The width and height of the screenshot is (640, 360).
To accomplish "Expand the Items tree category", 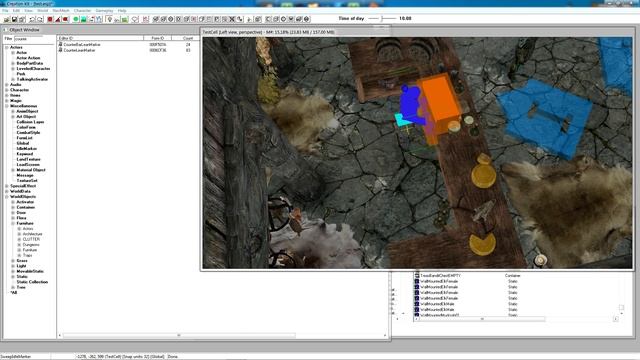I will pos(7,95).
